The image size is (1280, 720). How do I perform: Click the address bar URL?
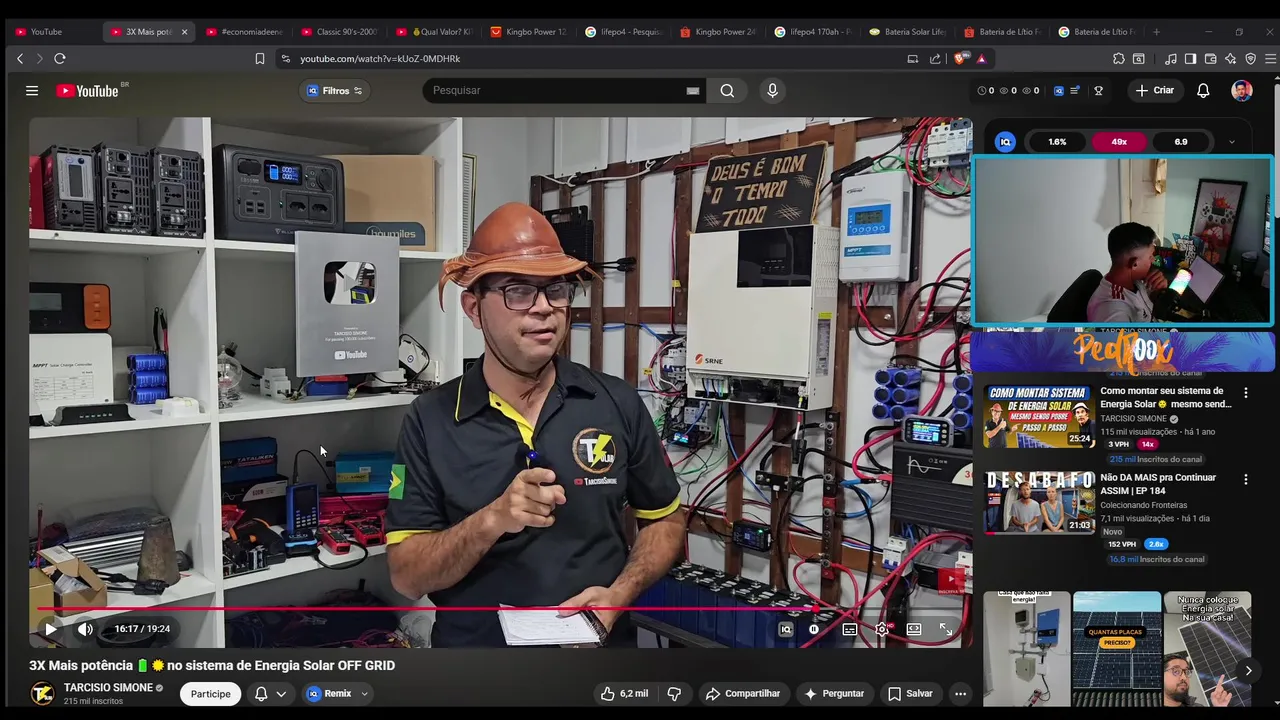click(x=380, y=59)
